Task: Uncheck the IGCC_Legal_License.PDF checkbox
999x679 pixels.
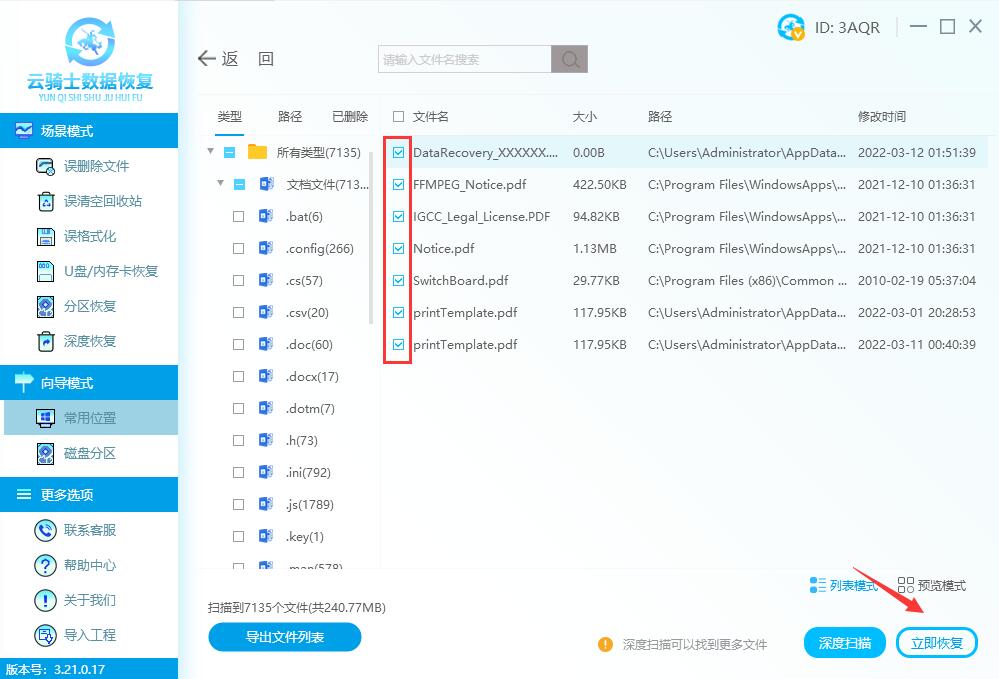Action: (x=398, y=217)
